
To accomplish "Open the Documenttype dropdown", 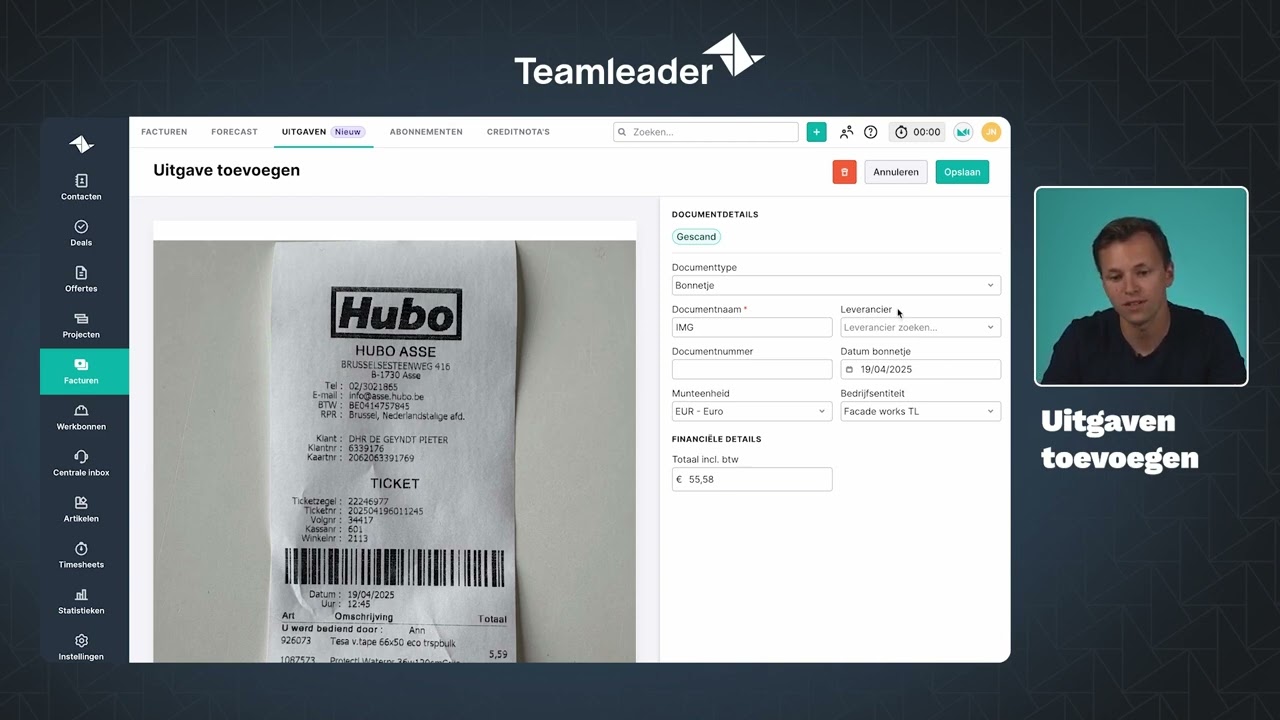I will [836, 286].
